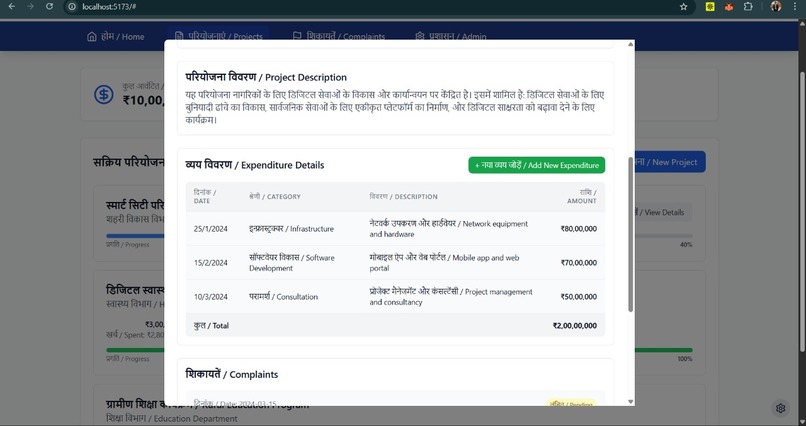The height and width of the screenshot is (426, 806).
Task: Click the Description column header
Action: coord(404,196)
